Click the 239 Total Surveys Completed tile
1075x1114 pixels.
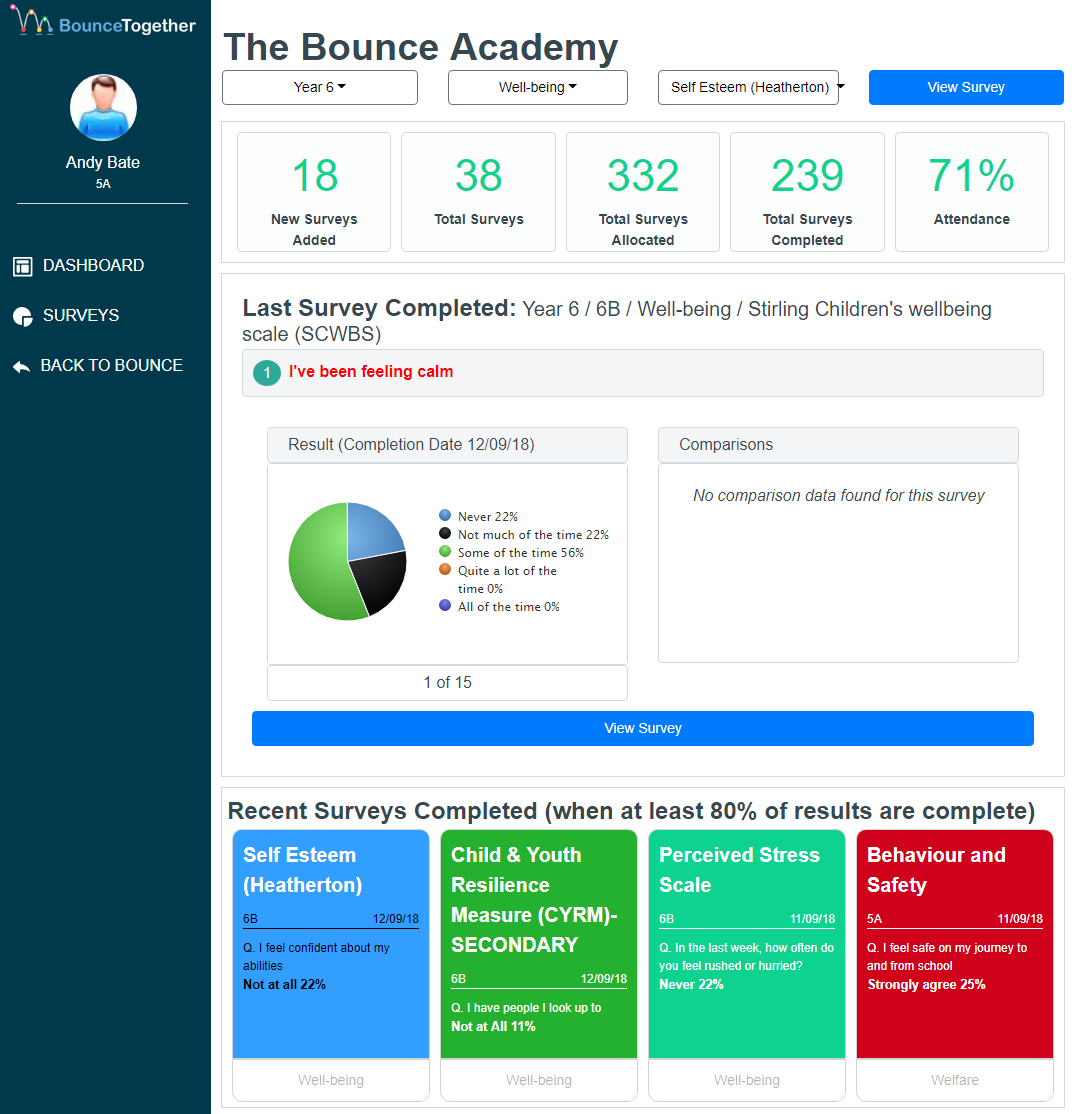(807, 192)
